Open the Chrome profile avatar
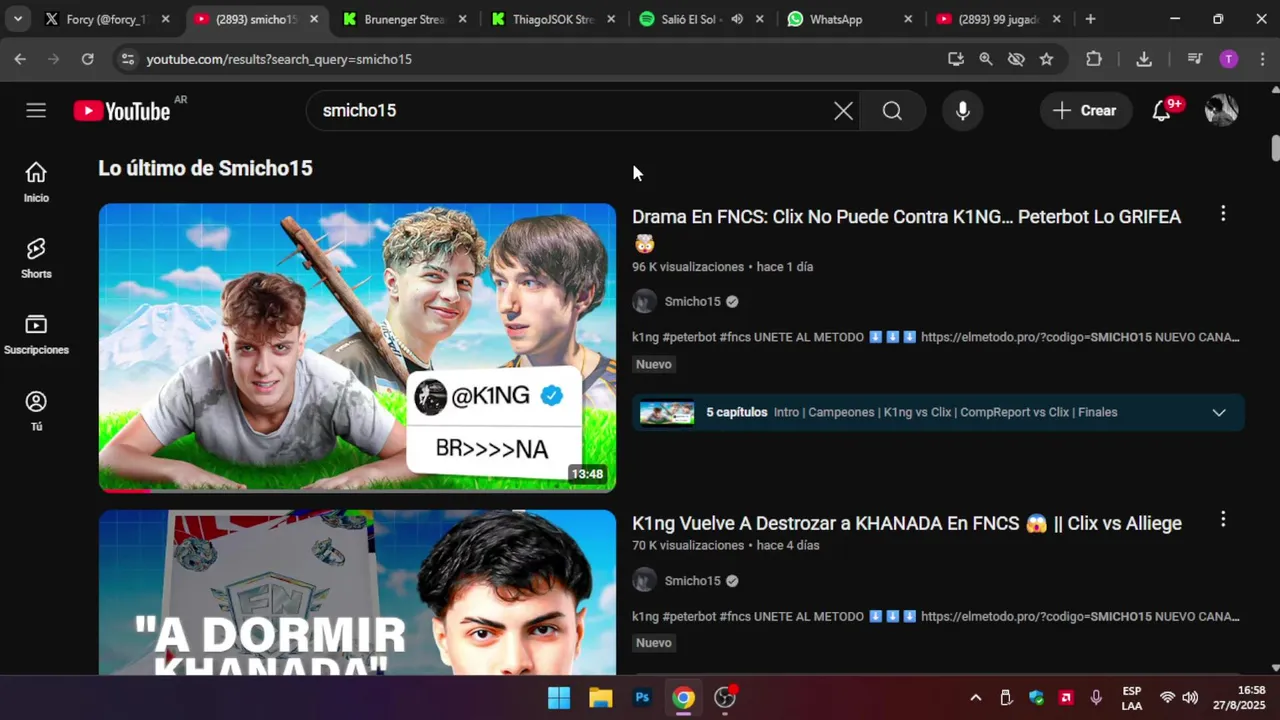1280x720 pixels. (x=1229, y=59)
